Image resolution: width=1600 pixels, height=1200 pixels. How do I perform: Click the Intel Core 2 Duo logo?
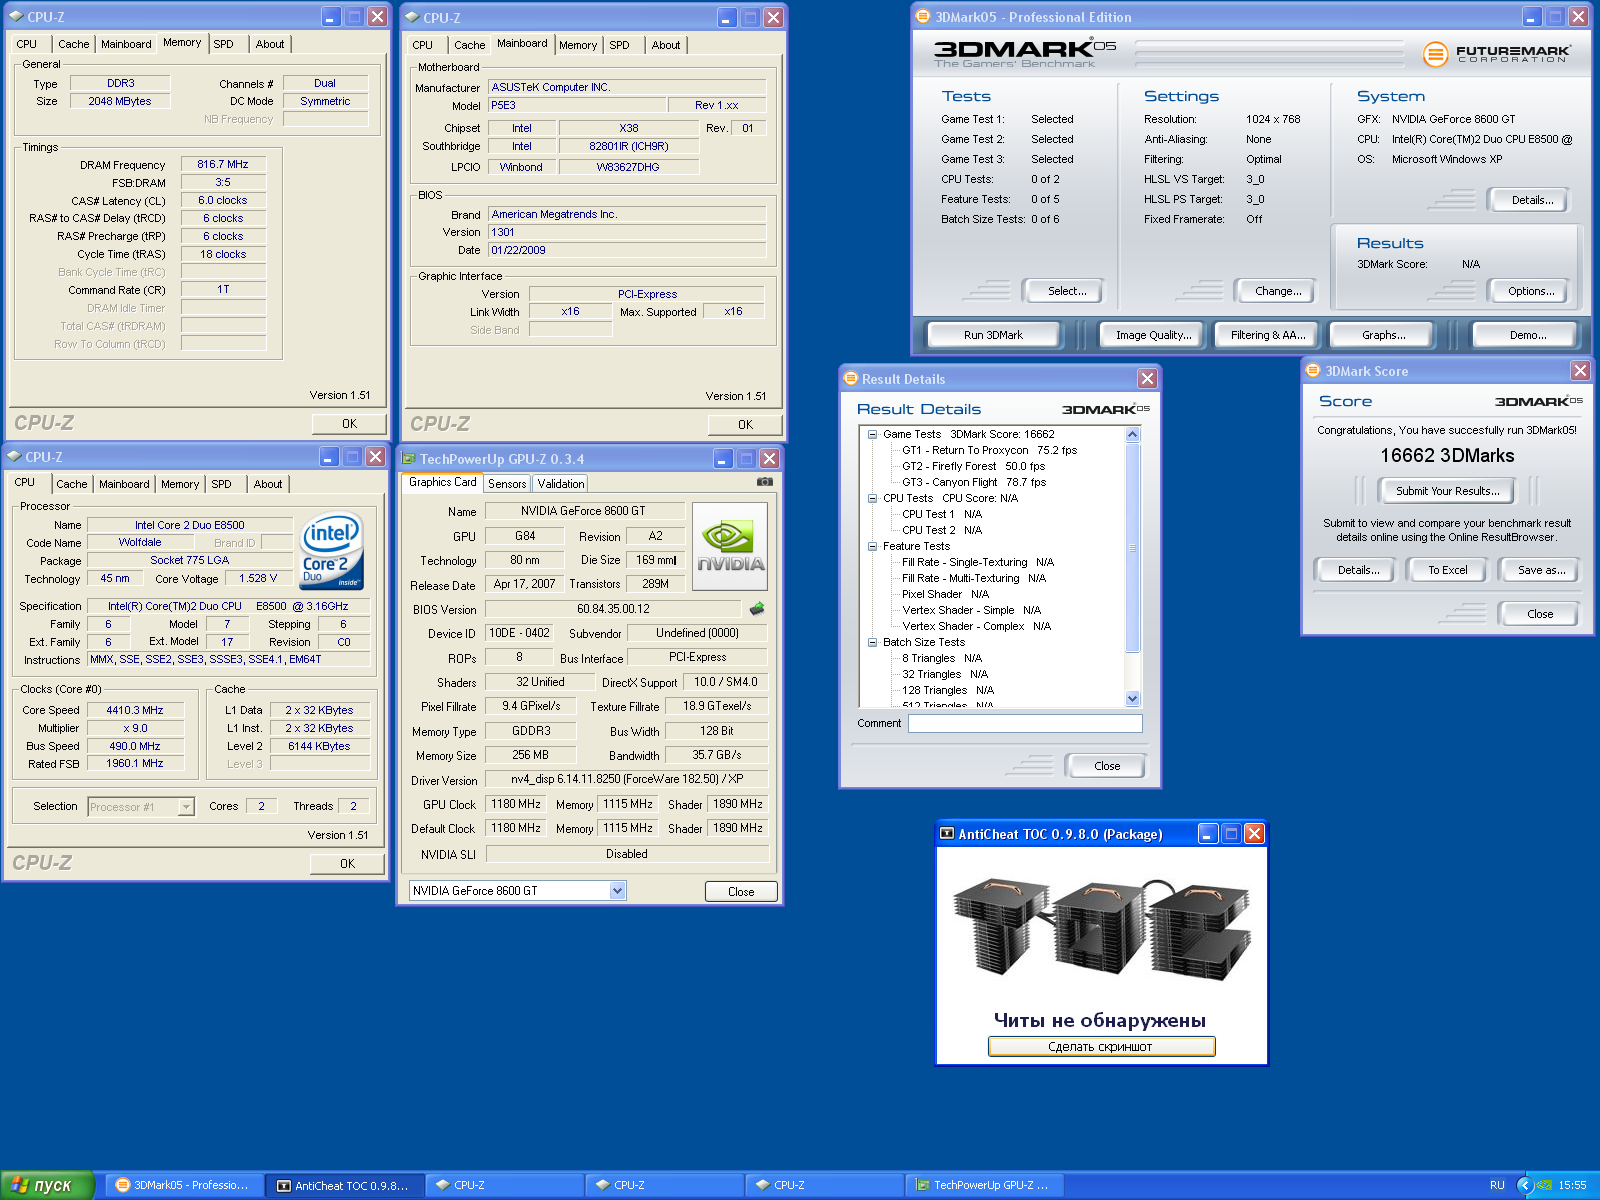(x=332, y=551)
